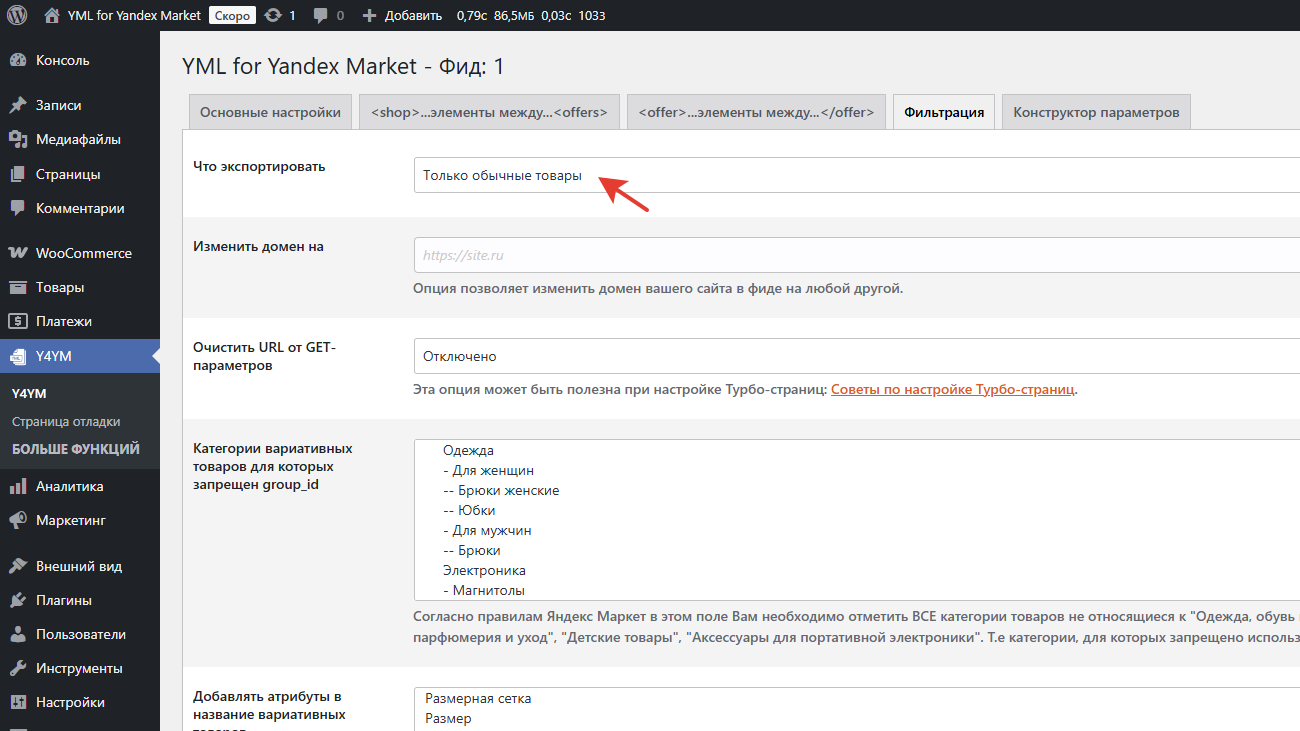Select Юбки in the category list

coord(476,511)
